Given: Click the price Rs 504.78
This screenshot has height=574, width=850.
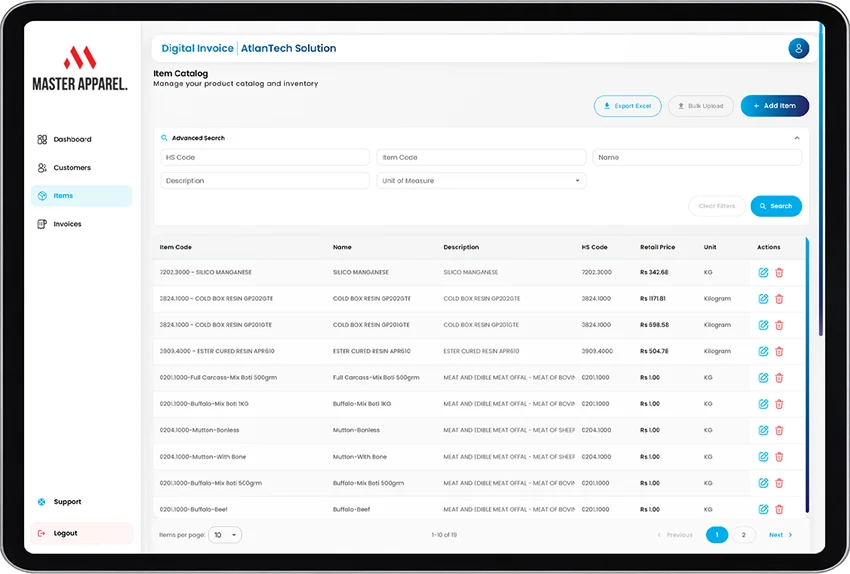Looking at the screenshot, I should tap(654, 351).
